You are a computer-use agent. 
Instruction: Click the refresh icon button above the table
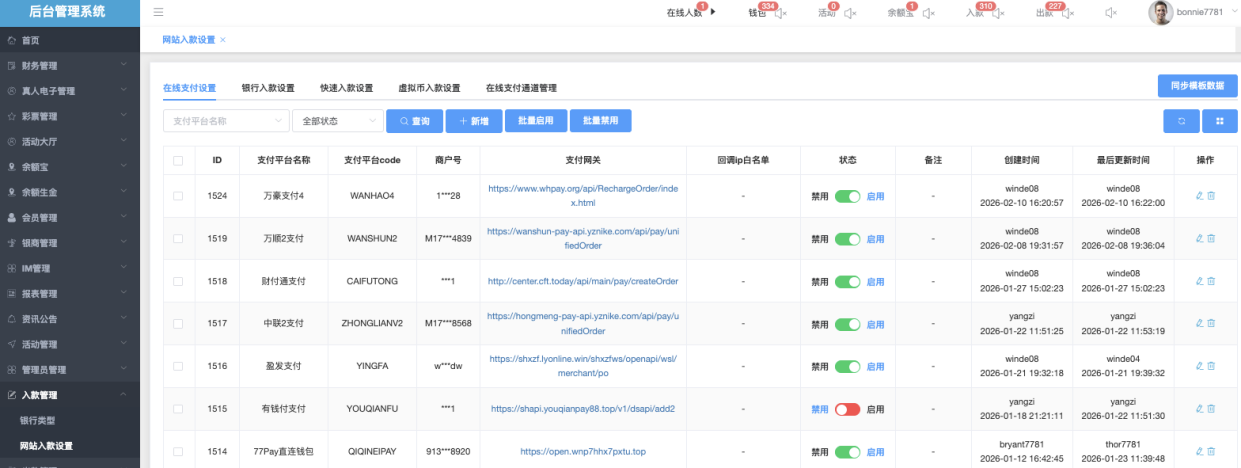(1180, 121)
